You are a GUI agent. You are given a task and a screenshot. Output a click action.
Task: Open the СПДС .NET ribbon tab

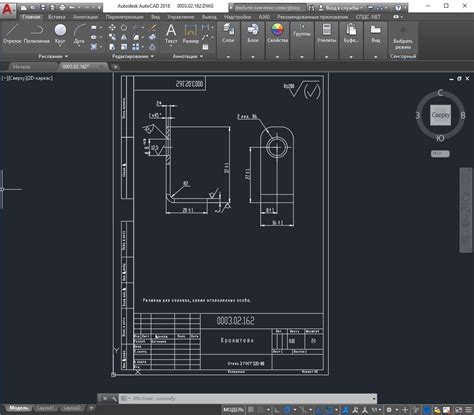click(x=368, y=17)
